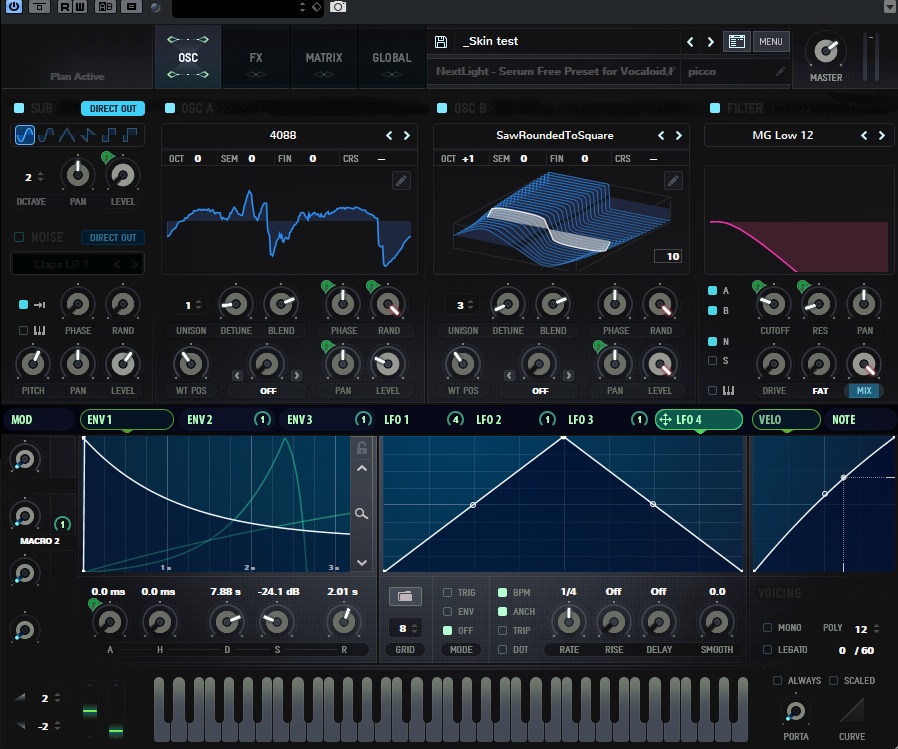Open the preset browser icon next to MENU
This screenshot has width=898, height=749.
pos(737,41)
